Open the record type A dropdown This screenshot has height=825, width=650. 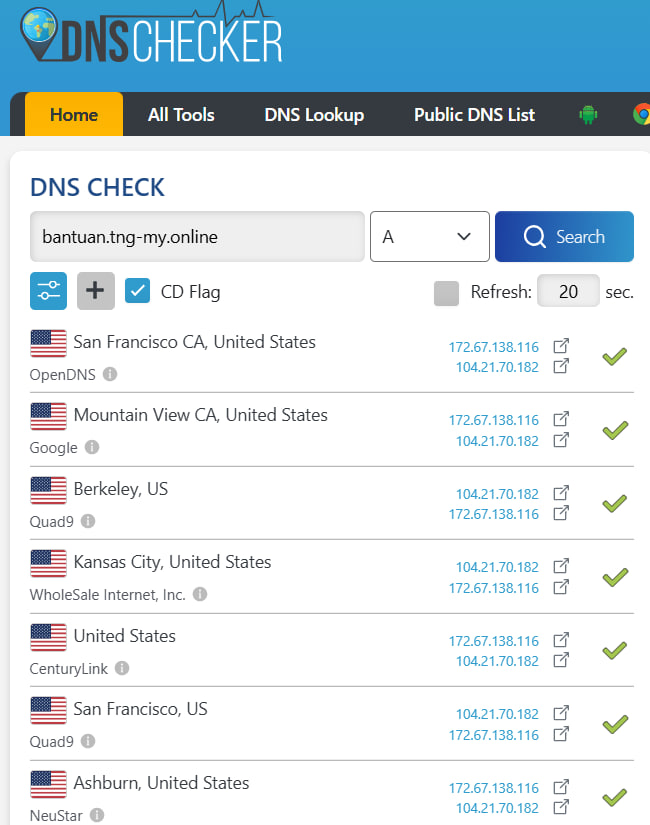pos(429,236)
